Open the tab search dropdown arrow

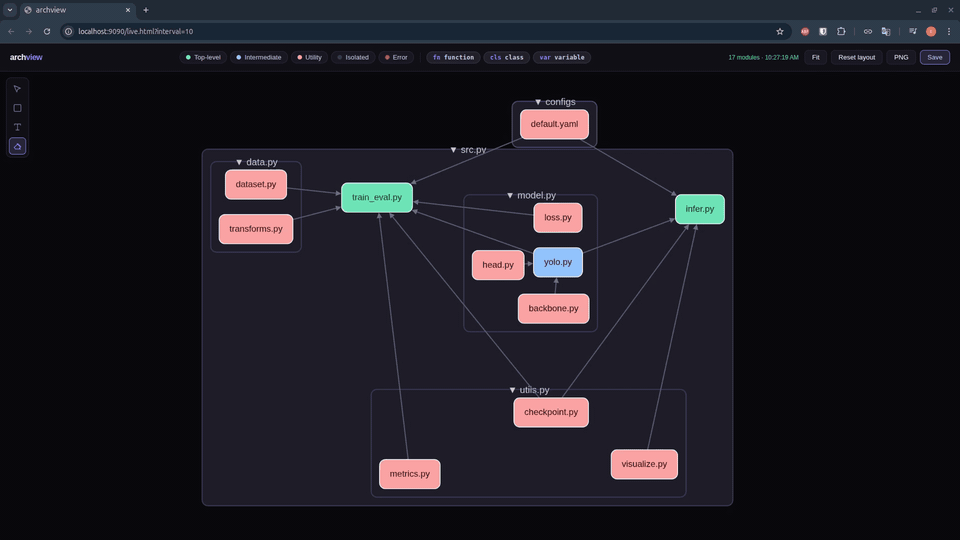tap(10, 10)
